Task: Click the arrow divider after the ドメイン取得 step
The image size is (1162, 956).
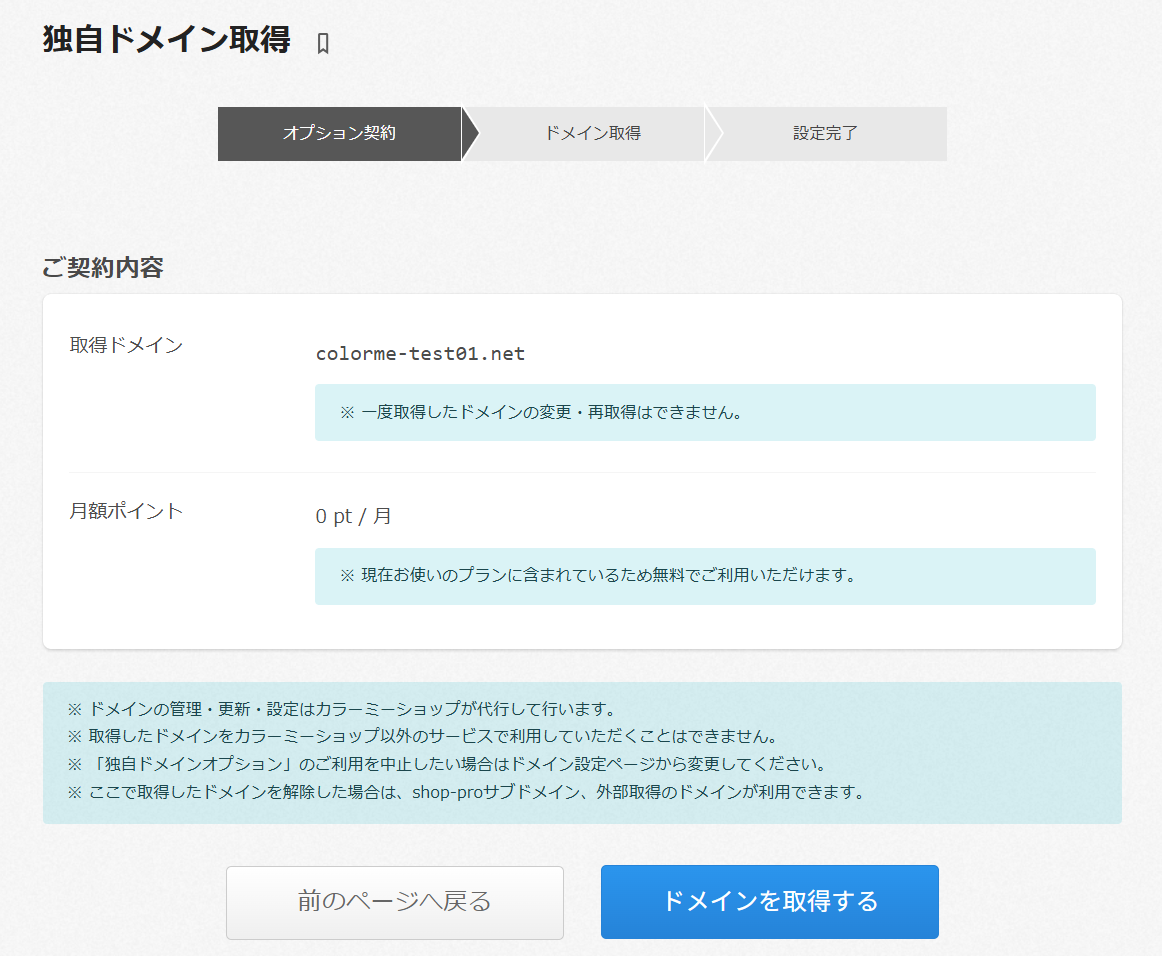Action: (x=713, y=133)
